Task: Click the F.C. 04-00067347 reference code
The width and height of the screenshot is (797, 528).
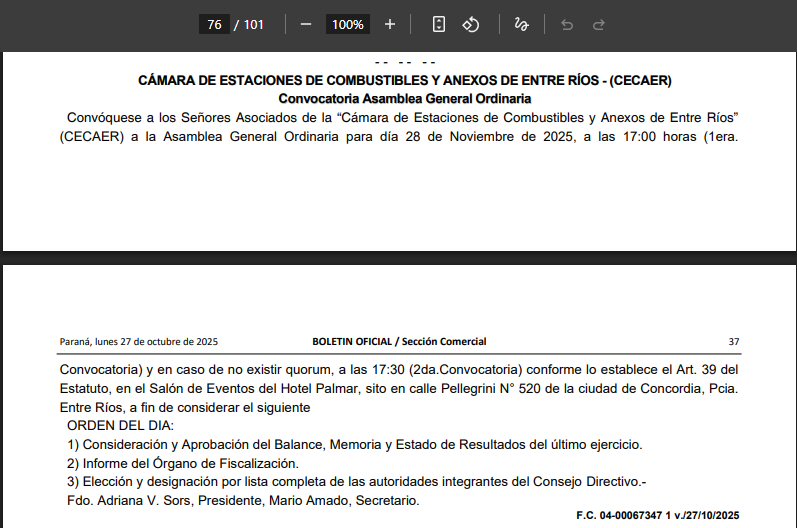Action: click(x=657, y=515)
